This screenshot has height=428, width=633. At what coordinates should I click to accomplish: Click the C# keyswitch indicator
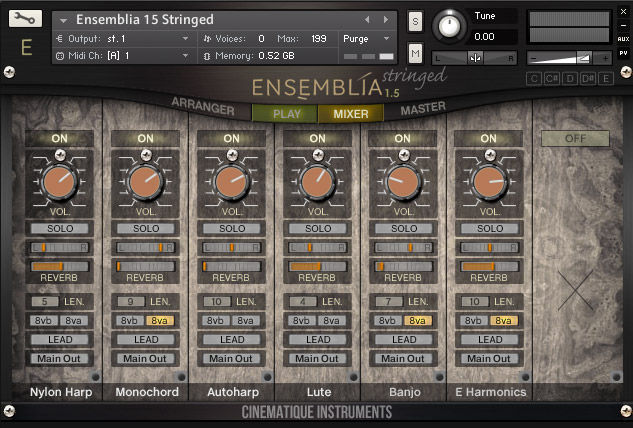coord(551,78)
